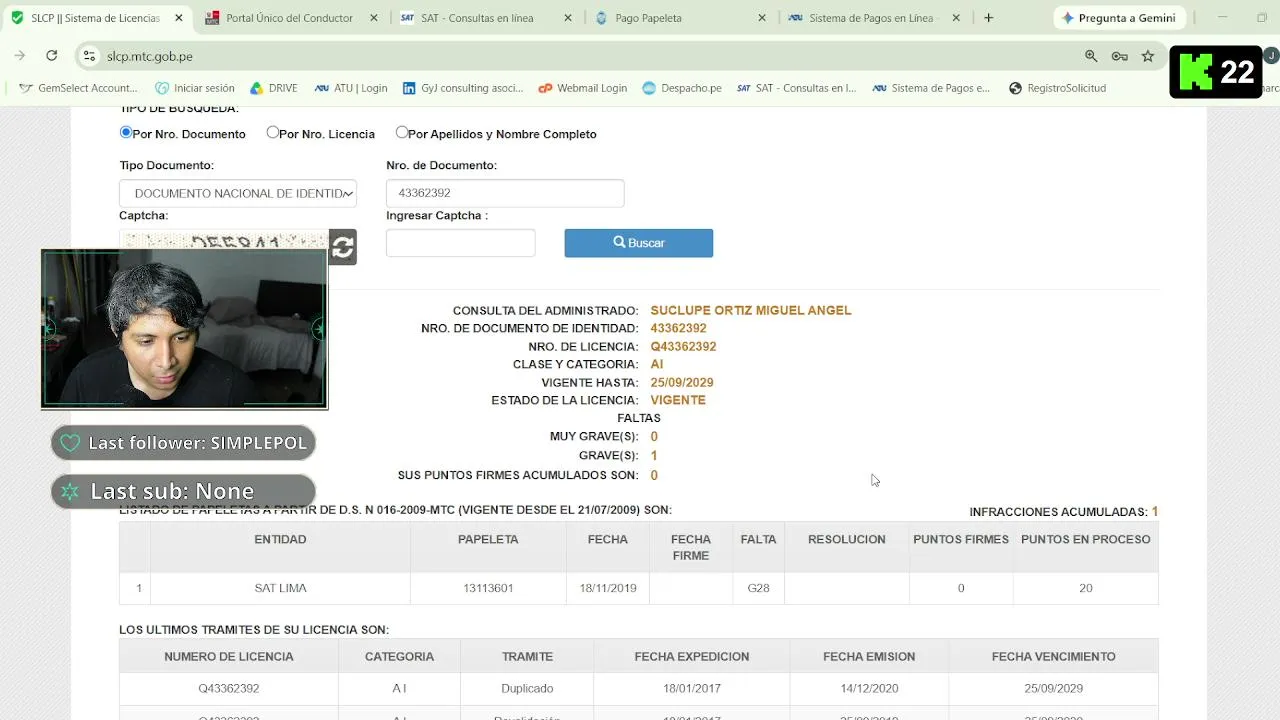Bookmark this page with star icon
Image resolution: width=1280 pixels, height=720 pixels.
(x=1148, y=56)
